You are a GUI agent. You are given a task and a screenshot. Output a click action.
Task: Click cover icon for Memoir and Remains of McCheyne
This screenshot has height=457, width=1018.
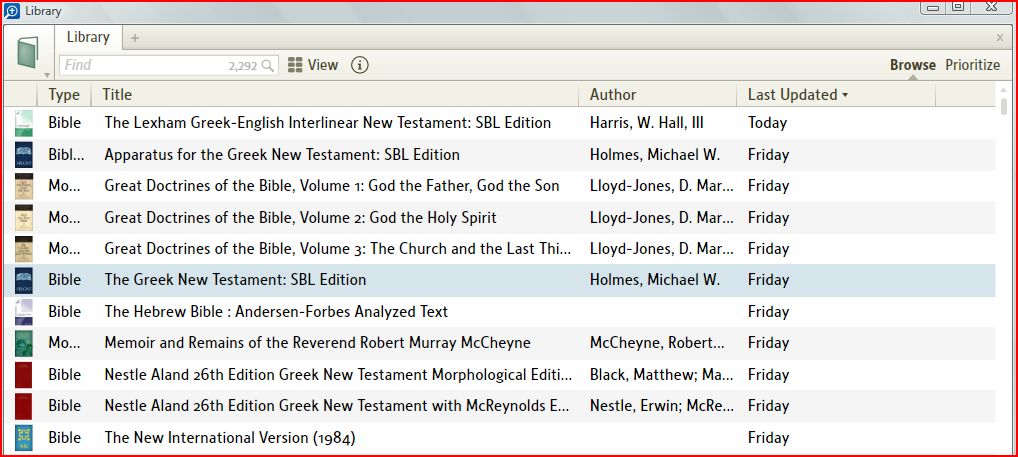pos(24,343)
